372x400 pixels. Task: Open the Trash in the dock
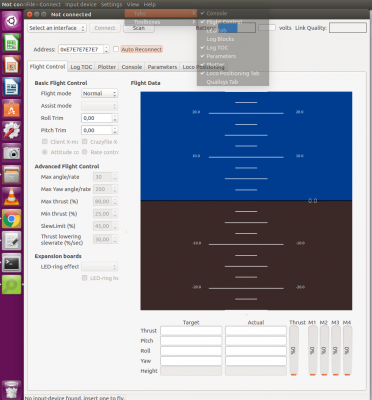pyautogui.click(x=12, y=389)
